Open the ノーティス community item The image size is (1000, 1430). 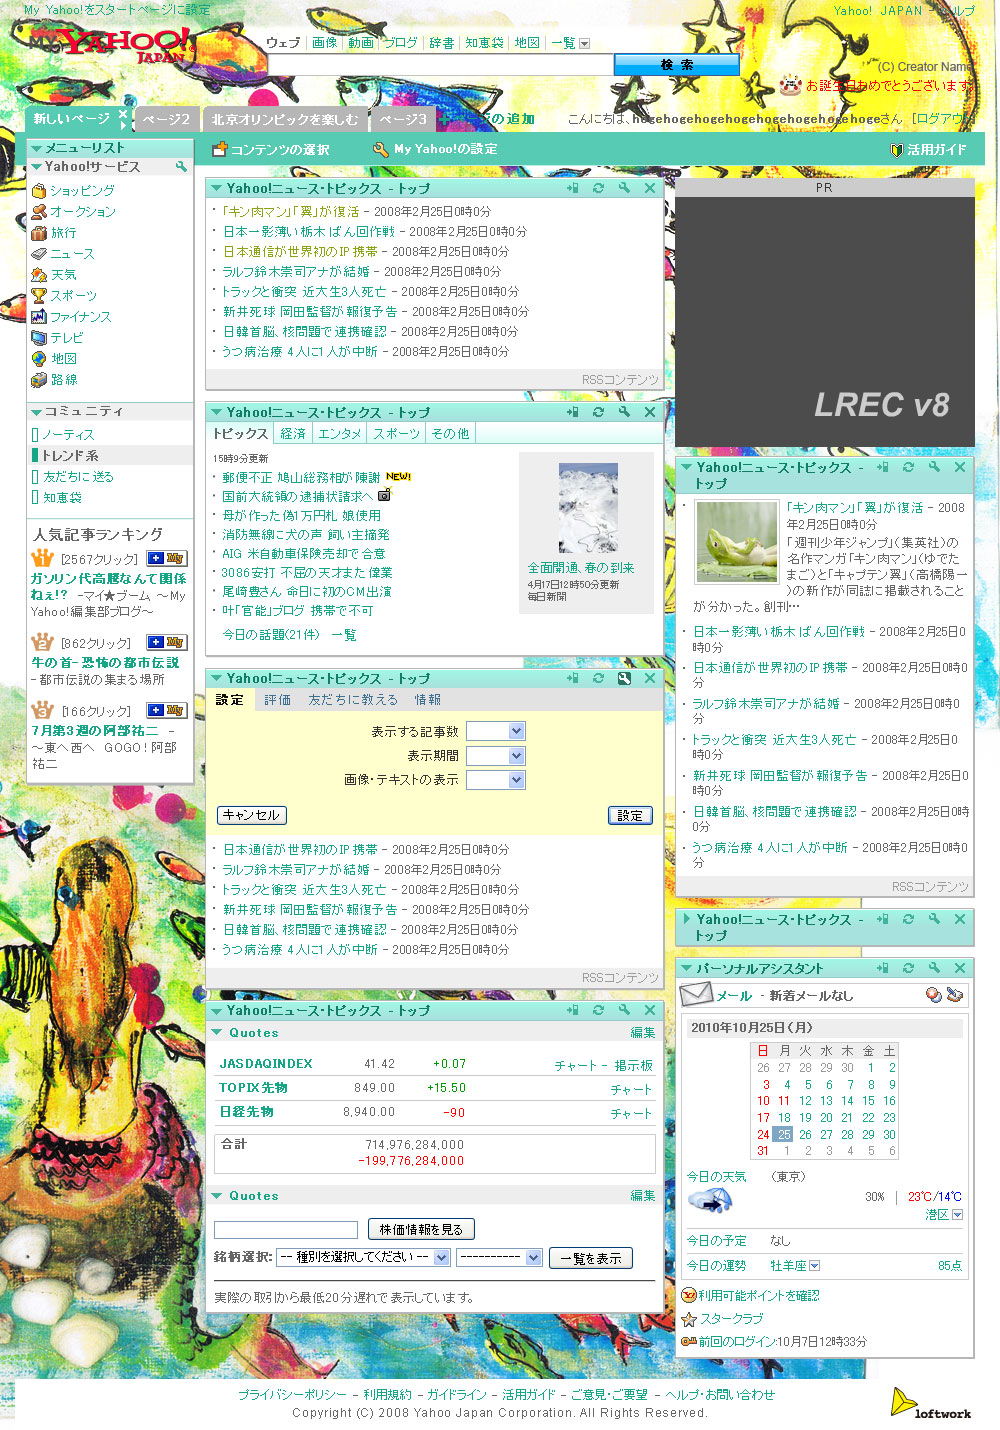tap(68, 434)
